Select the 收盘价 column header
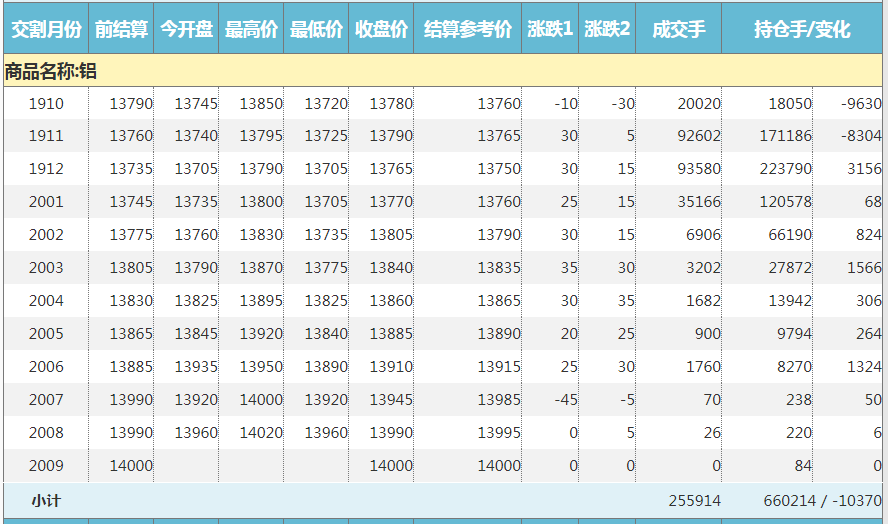 tap(381, 30)
